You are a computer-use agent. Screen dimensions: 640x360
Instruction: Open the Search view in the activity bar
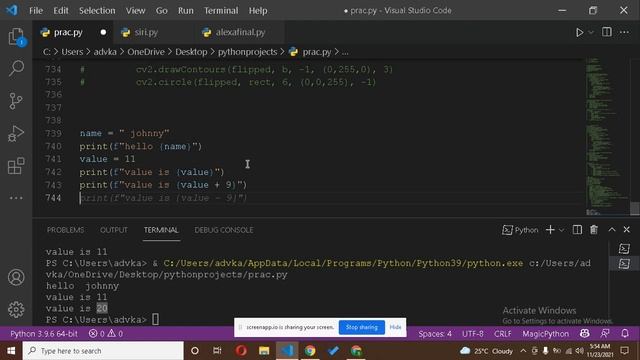pos(16,68)
